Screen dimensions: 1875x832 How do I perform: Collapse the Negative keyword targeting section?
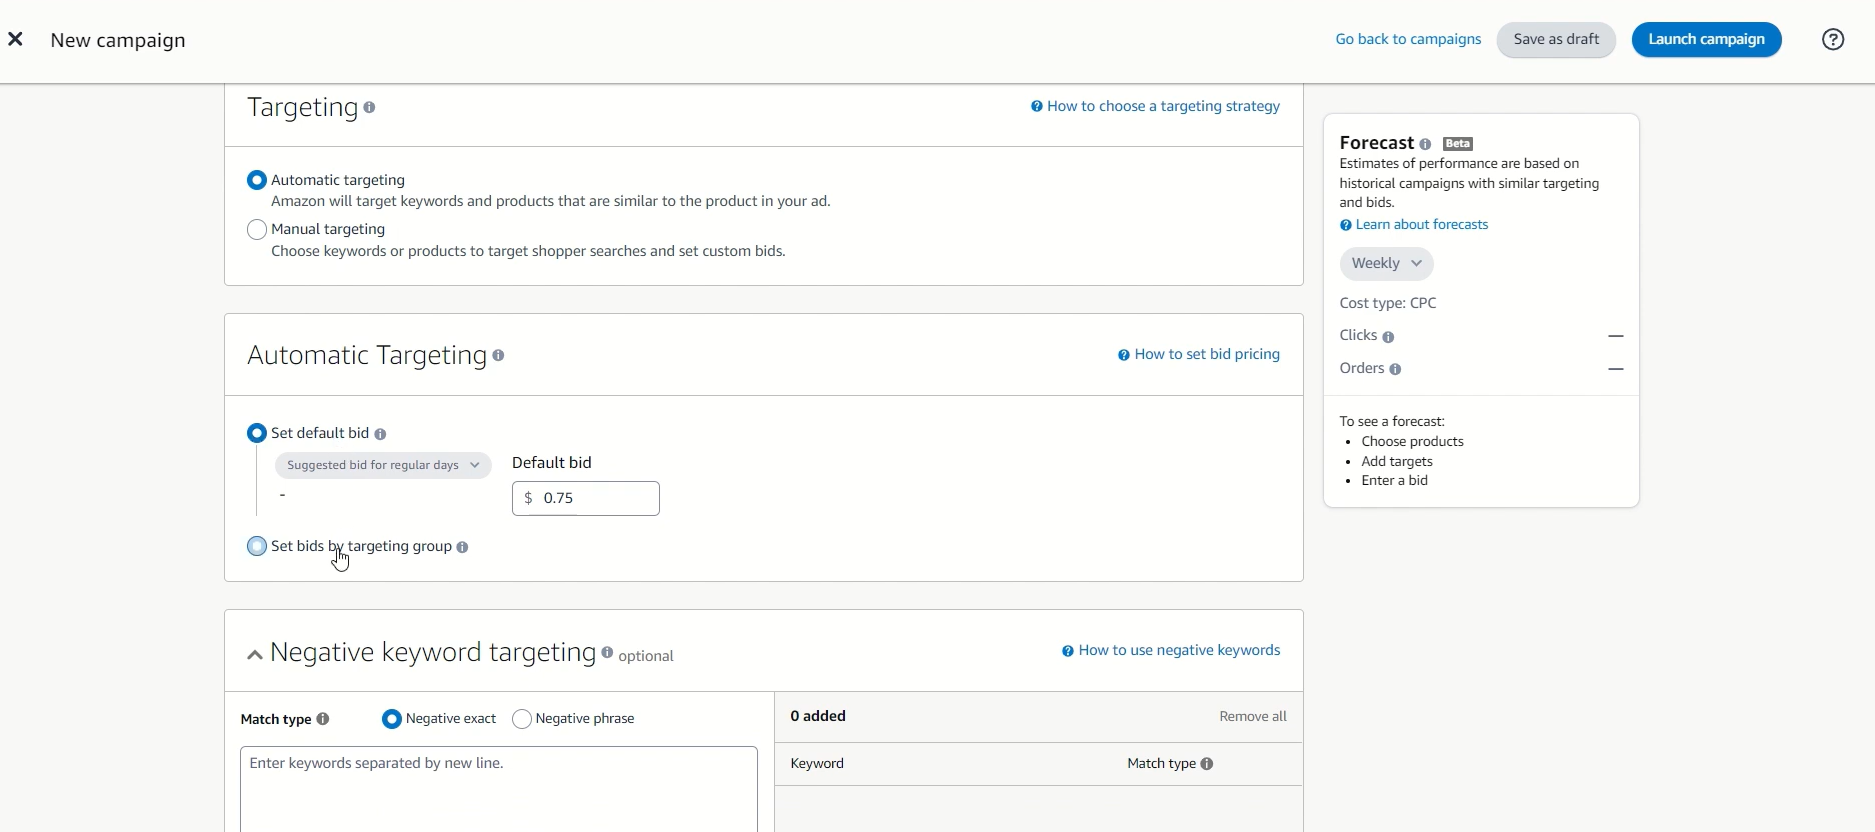255,655
